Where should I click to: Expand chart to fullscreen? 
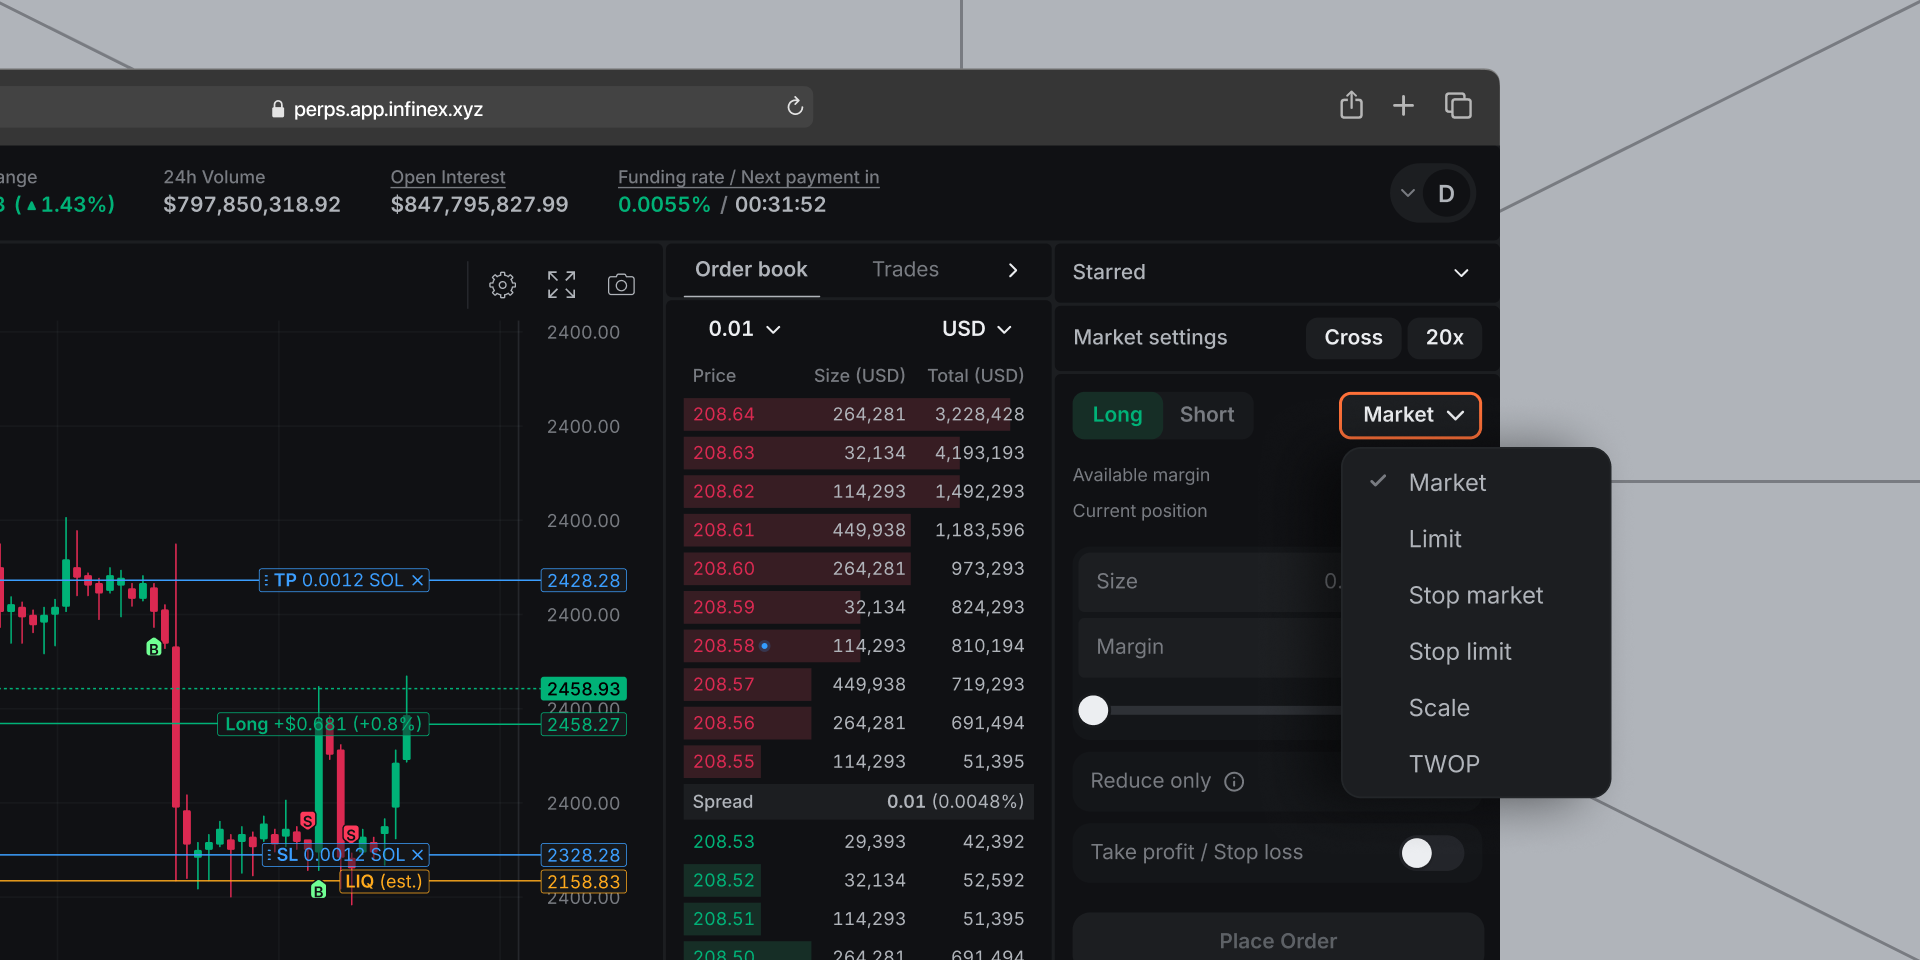click(x=561, y=285)
